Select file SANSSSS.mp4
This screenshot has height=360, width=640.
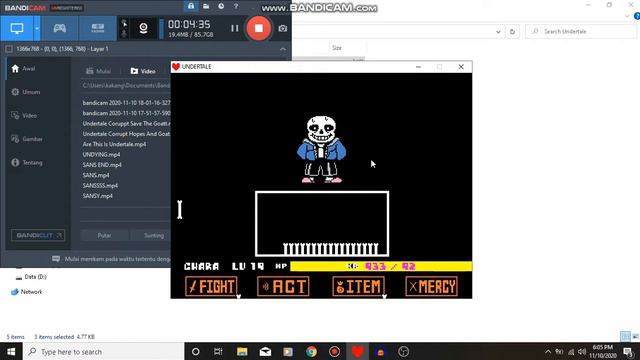click(x=100, y=185)
